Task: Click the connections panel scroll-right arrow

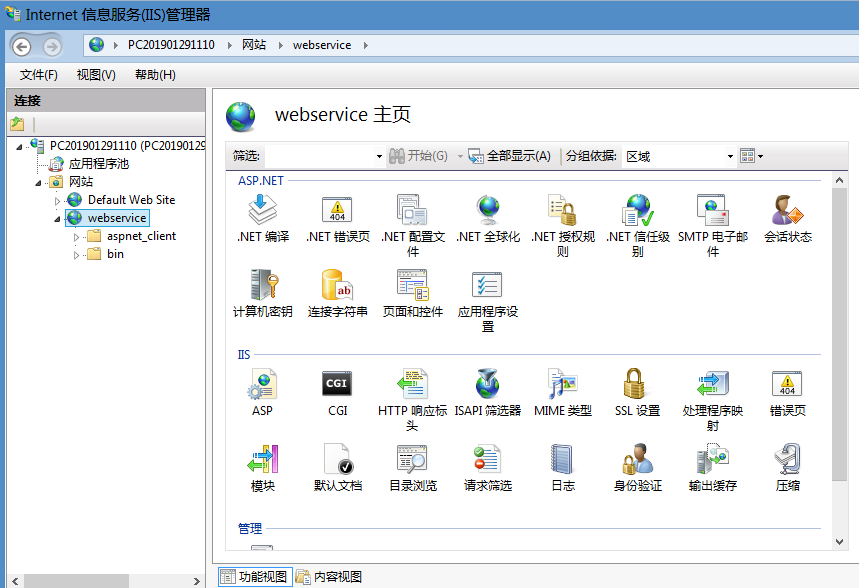Action: click(x=197, y=581)
